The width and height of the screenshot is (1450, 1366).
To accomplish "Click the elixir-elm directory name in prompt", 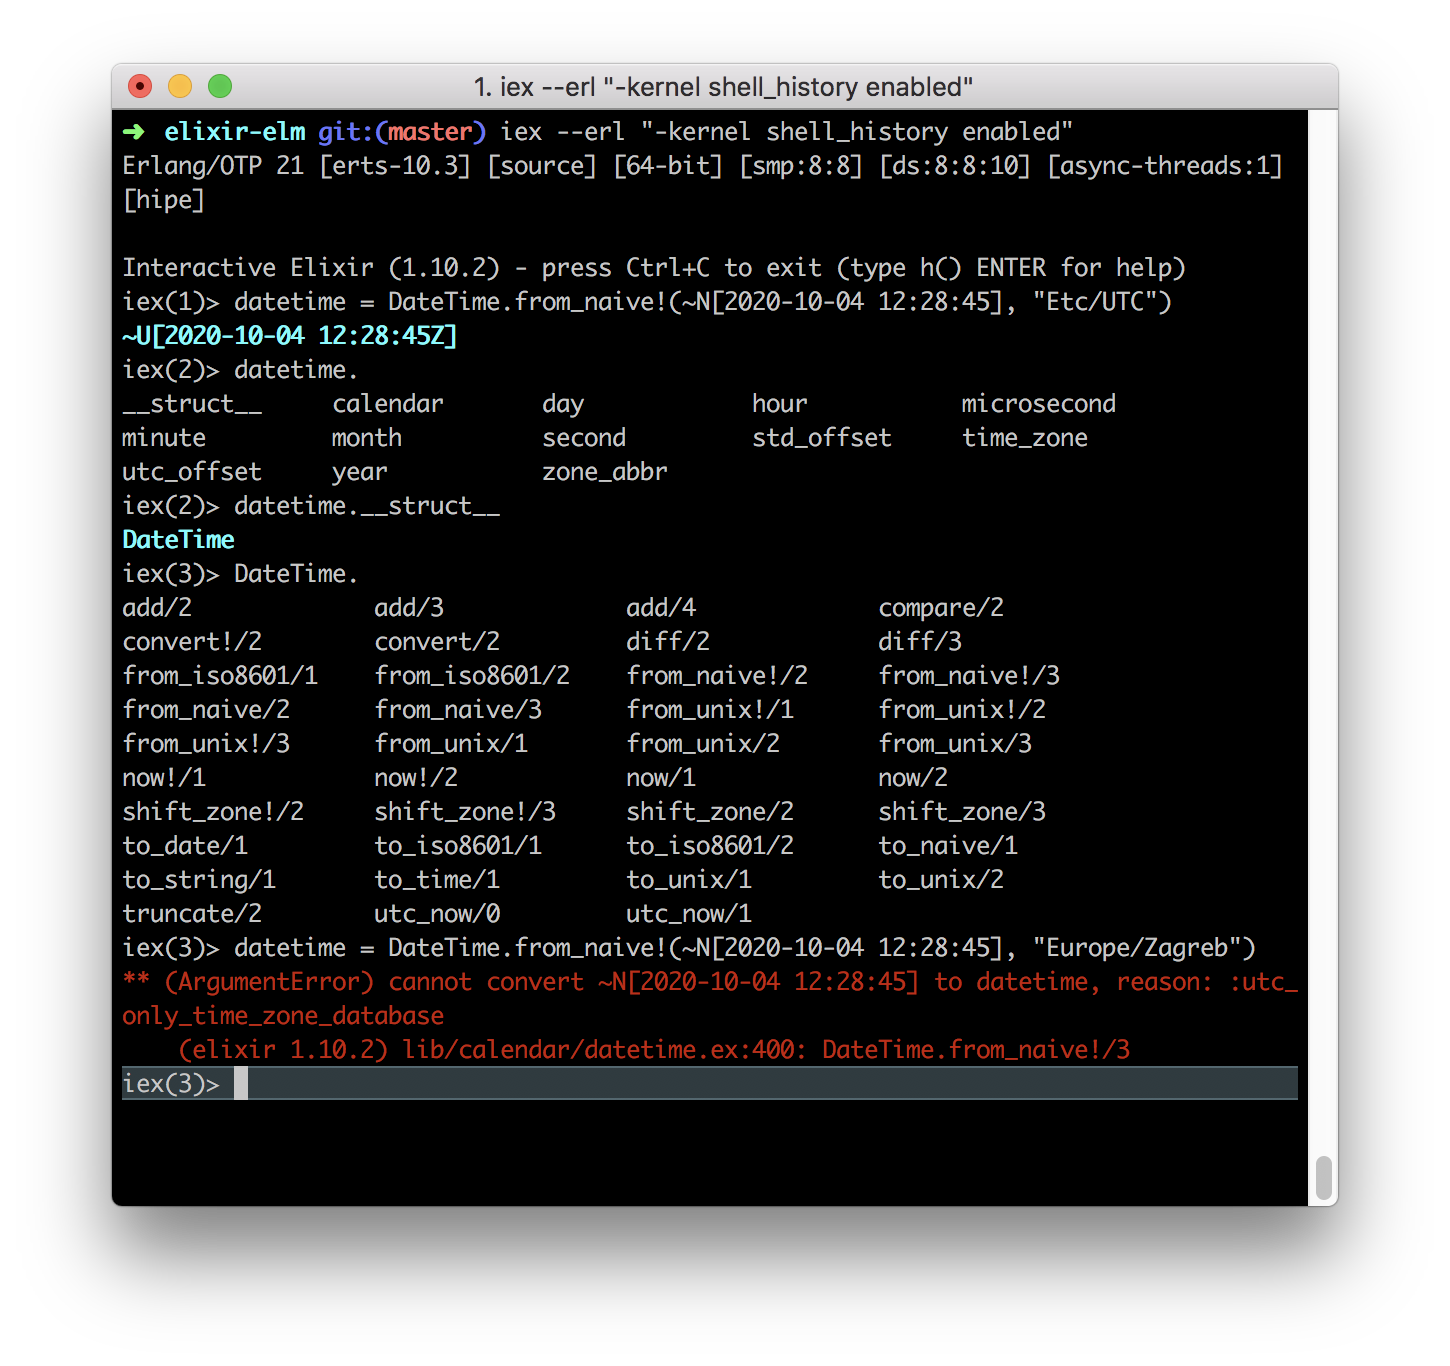I will pos(235,132).
